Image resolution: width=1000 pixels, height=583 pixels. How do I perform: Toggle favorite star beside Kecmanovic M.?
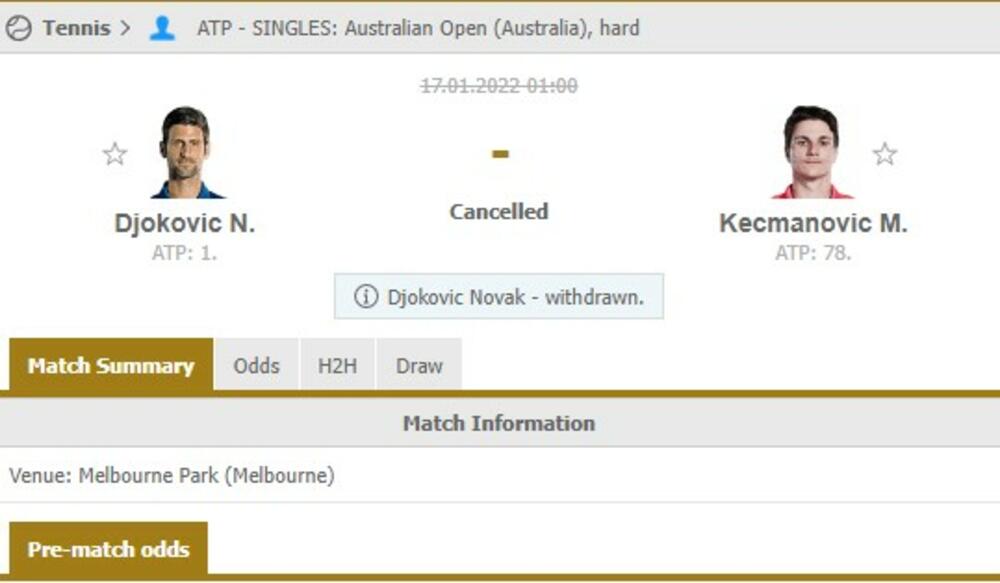885,154
